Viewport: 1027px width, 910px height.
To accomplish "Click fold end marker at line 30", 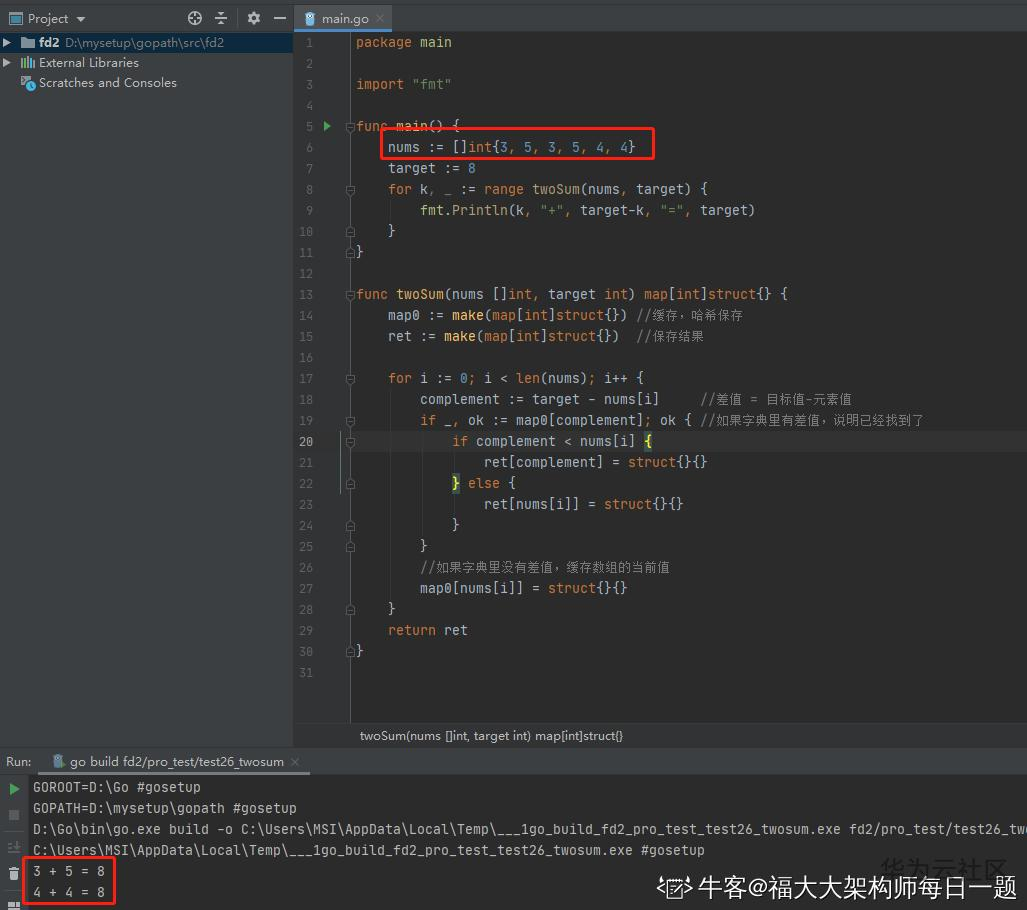I will [350, 651].
